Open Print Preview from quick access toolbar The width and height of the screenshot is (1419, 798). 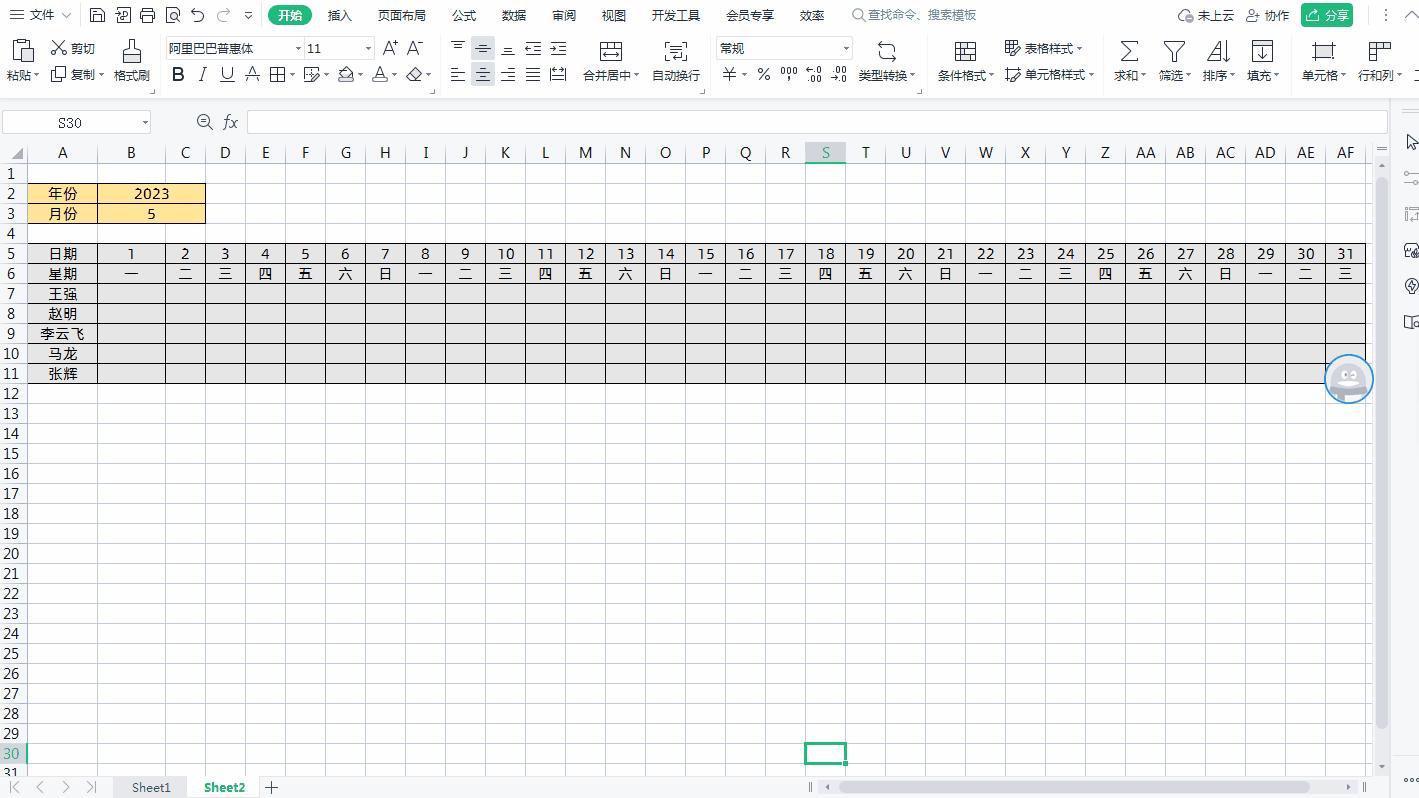[173, 15]
